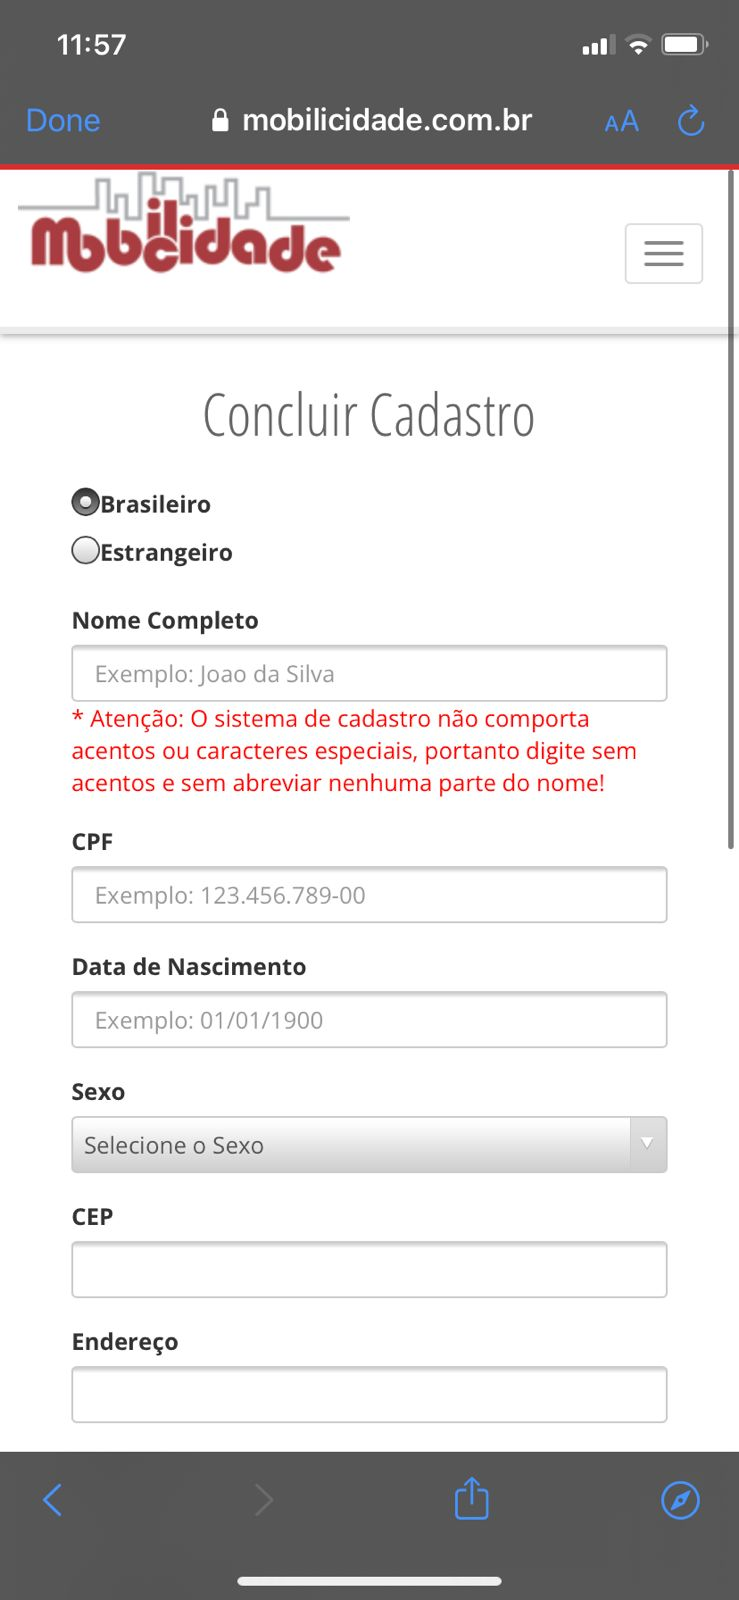Tap the Safari reload page icon
739x1600 pixels.
(691, 121)
